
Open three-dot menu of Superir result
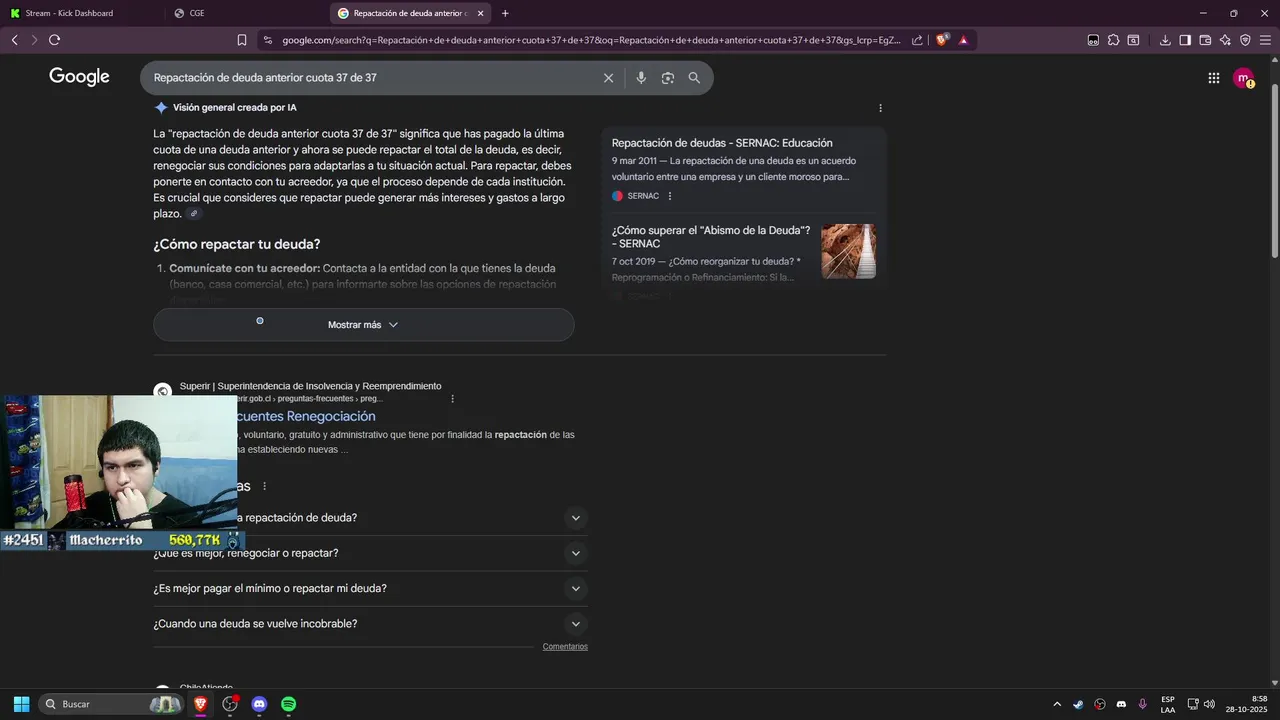(452, 398)
